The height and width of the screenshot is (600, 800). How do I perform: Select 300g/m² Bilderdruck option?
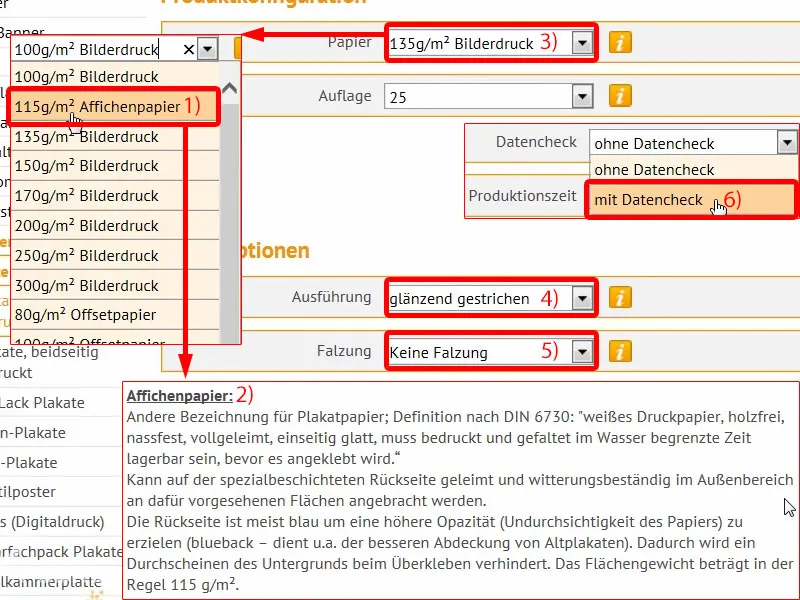click(115, 286)
